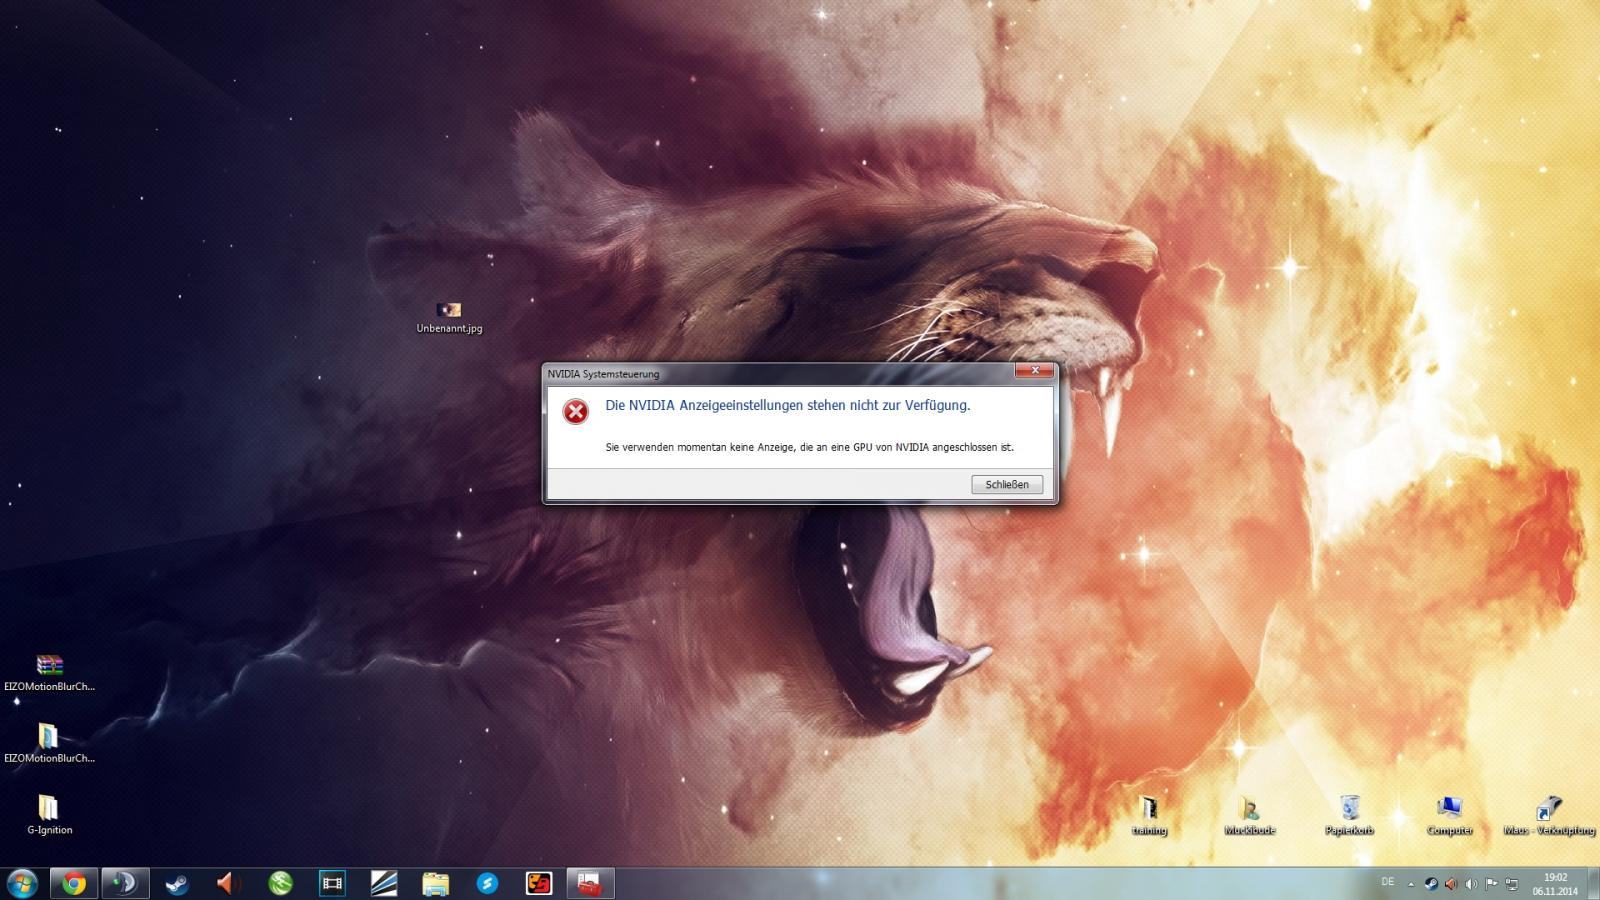Open the volume control in the tray
Screen dimensions: 1600x900
[1471, 884]
